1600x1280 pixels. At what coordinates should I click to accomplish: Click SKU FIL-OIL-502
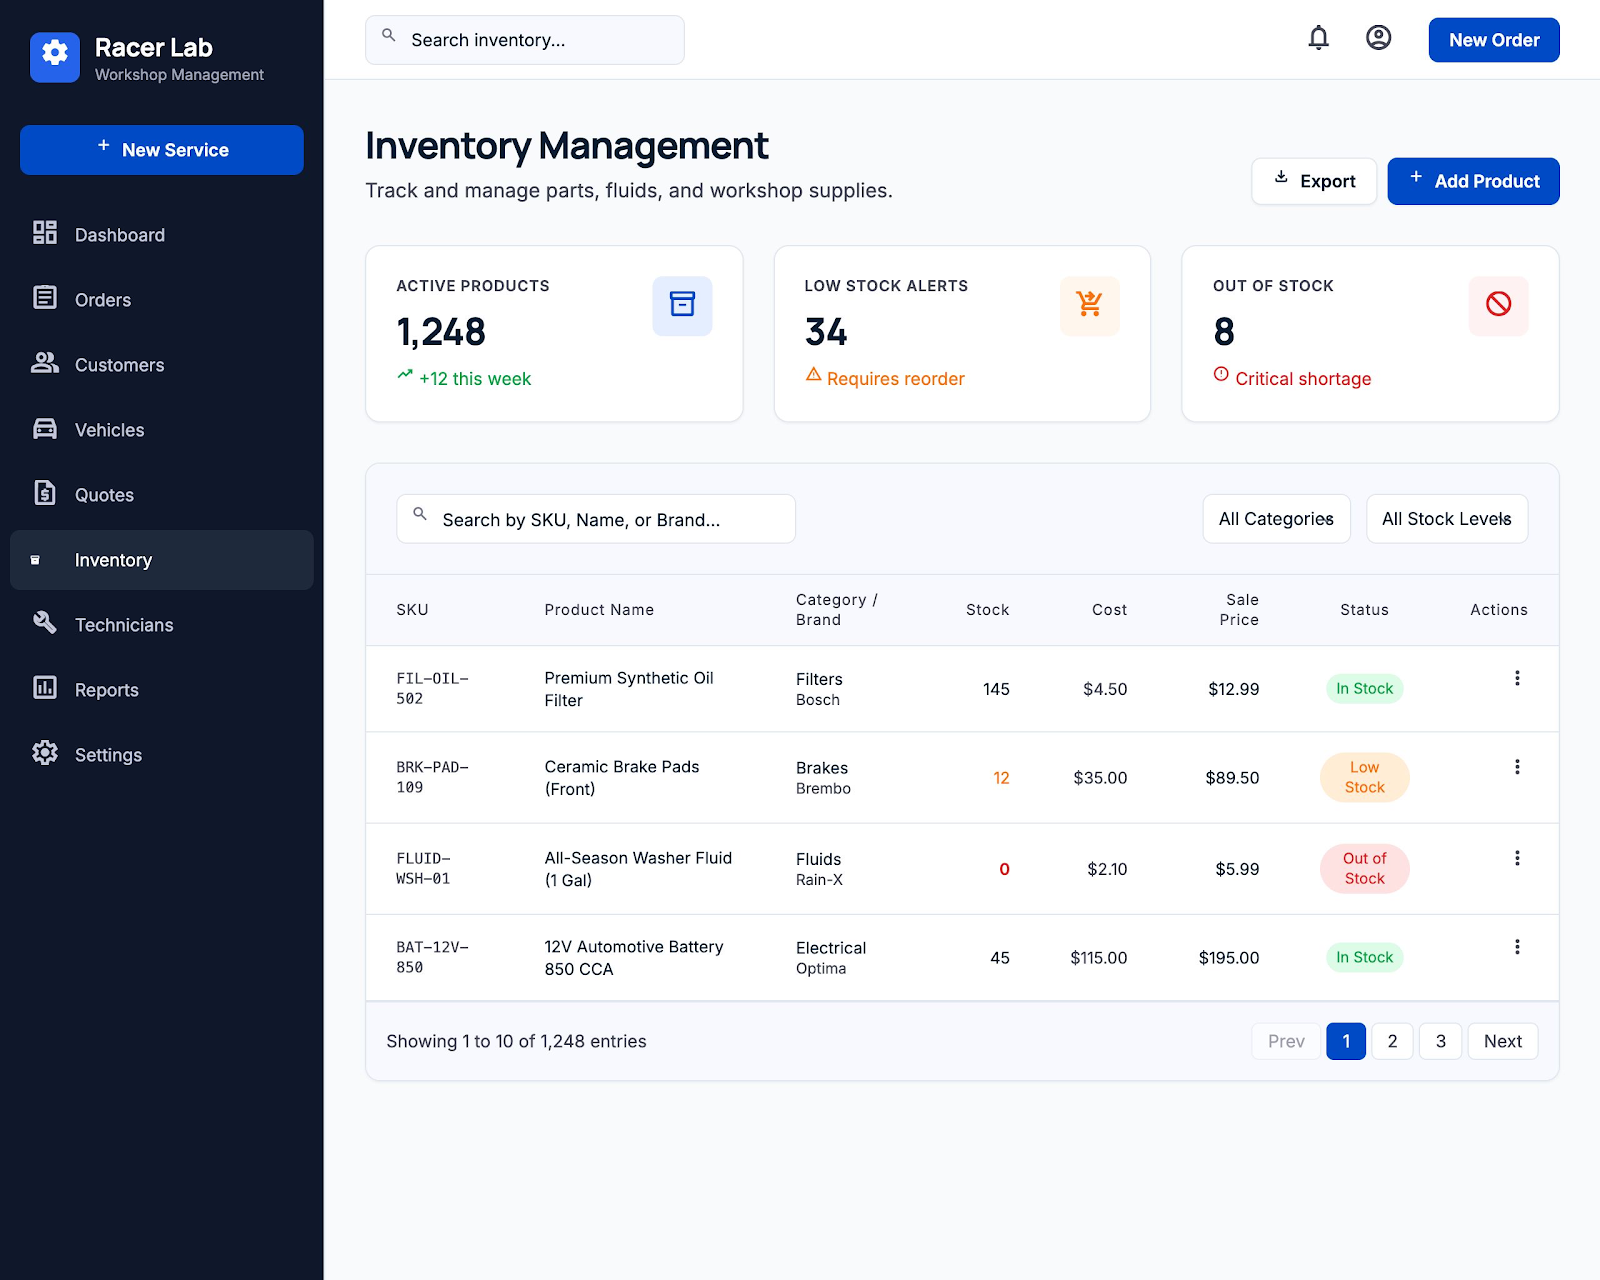coord(432,688)
